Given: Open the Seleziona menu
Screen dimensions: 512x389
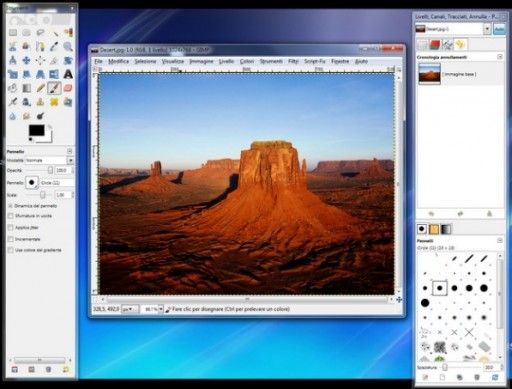Looking at the screenshot, I should [145, 61].
